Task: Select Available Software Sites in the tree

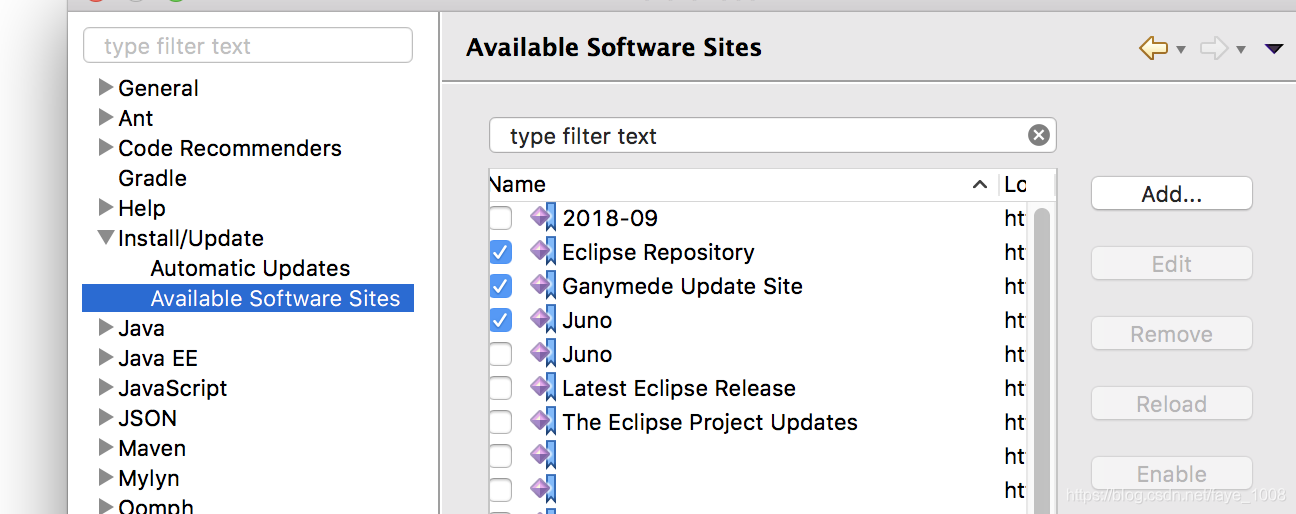Action: tap(275, 298)
